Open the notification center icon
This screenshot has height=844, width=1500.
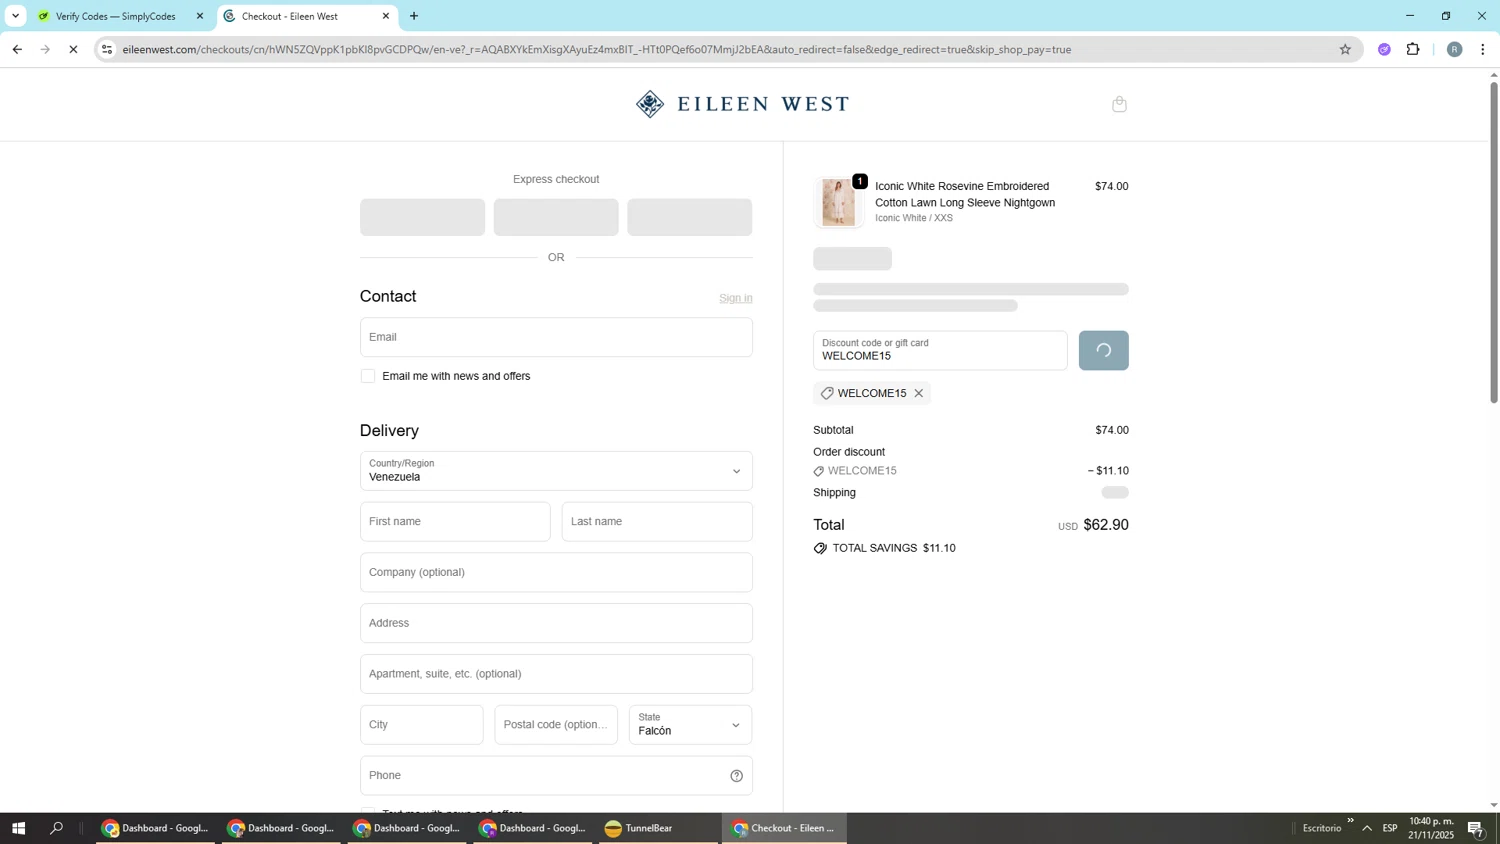1476,828
